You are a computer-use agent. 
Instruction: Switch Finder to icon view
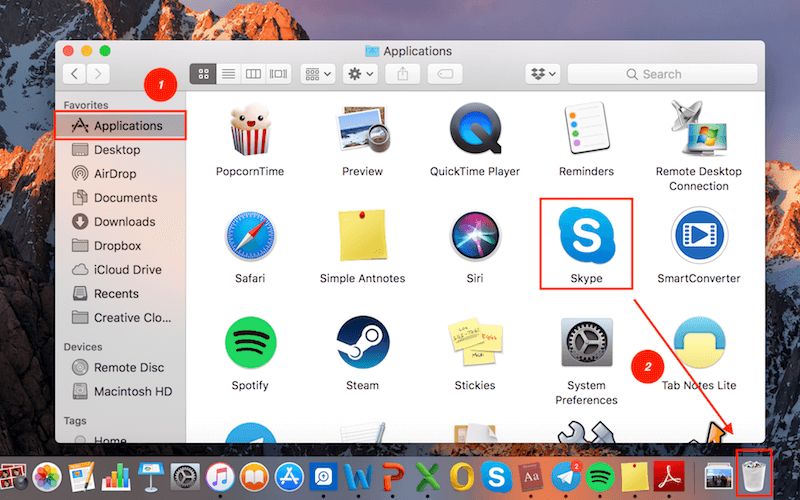coord(203,74)
